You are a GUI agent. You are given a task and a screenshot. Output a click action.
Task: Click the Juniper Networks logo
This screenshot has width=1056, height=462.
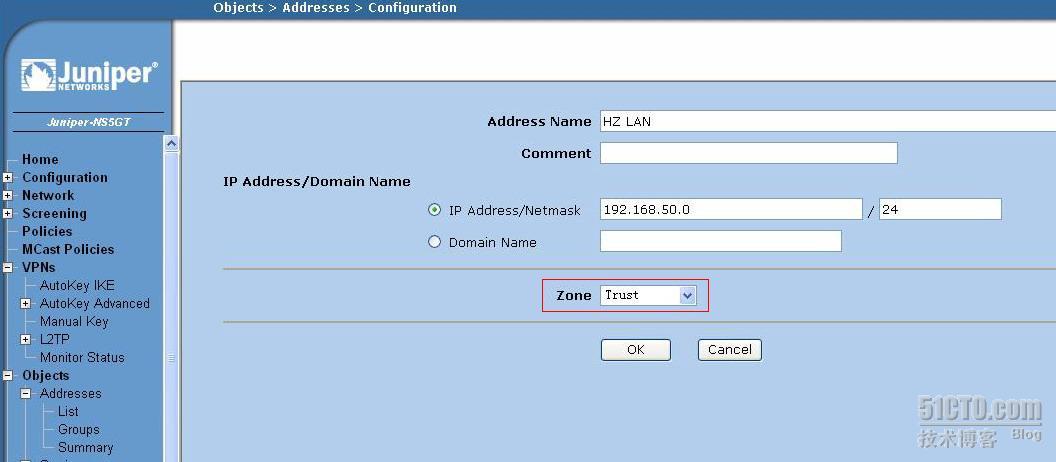(x=90, y=75)
